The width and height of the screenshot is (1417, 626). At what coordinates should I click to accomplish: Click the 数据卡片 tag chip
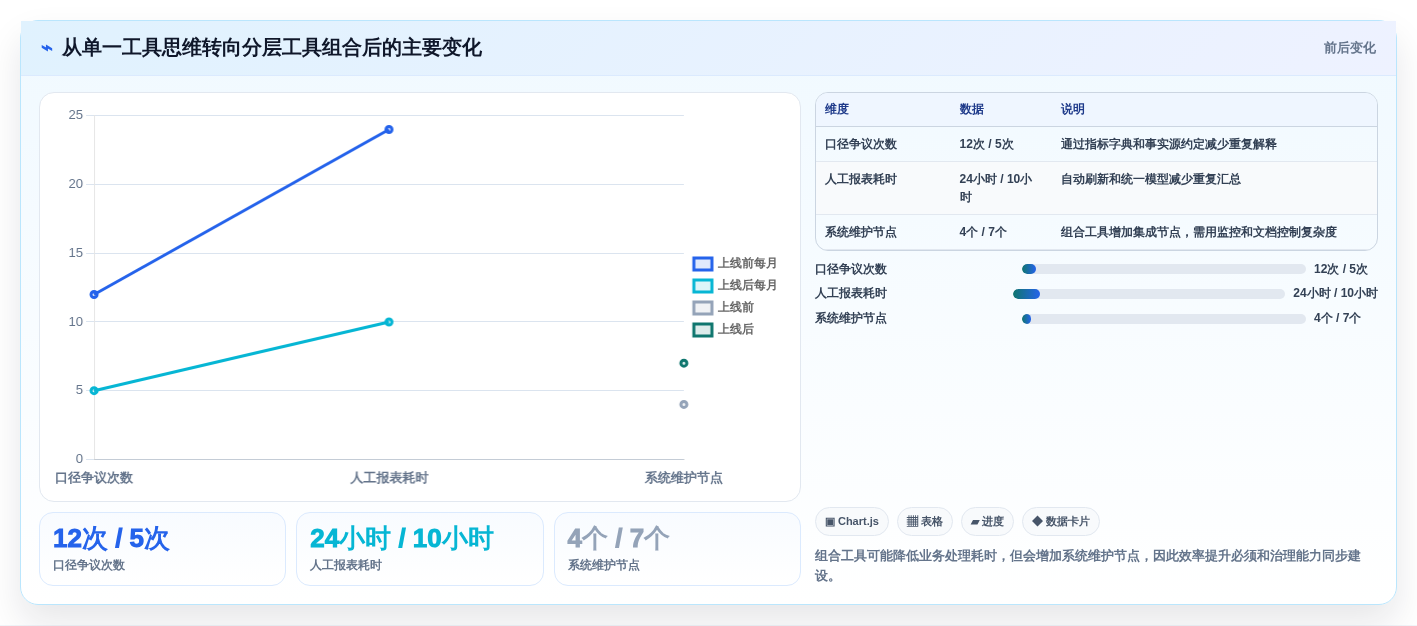[x=1061, y=521]
